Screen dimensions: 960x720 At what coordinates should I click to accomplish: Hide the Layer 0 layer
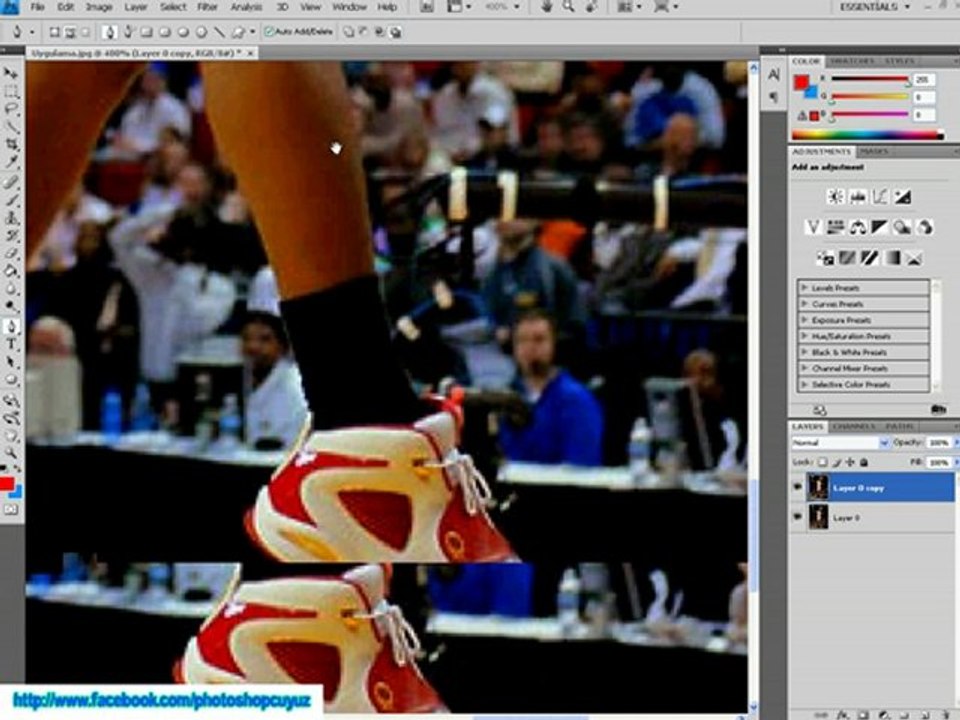797,517
